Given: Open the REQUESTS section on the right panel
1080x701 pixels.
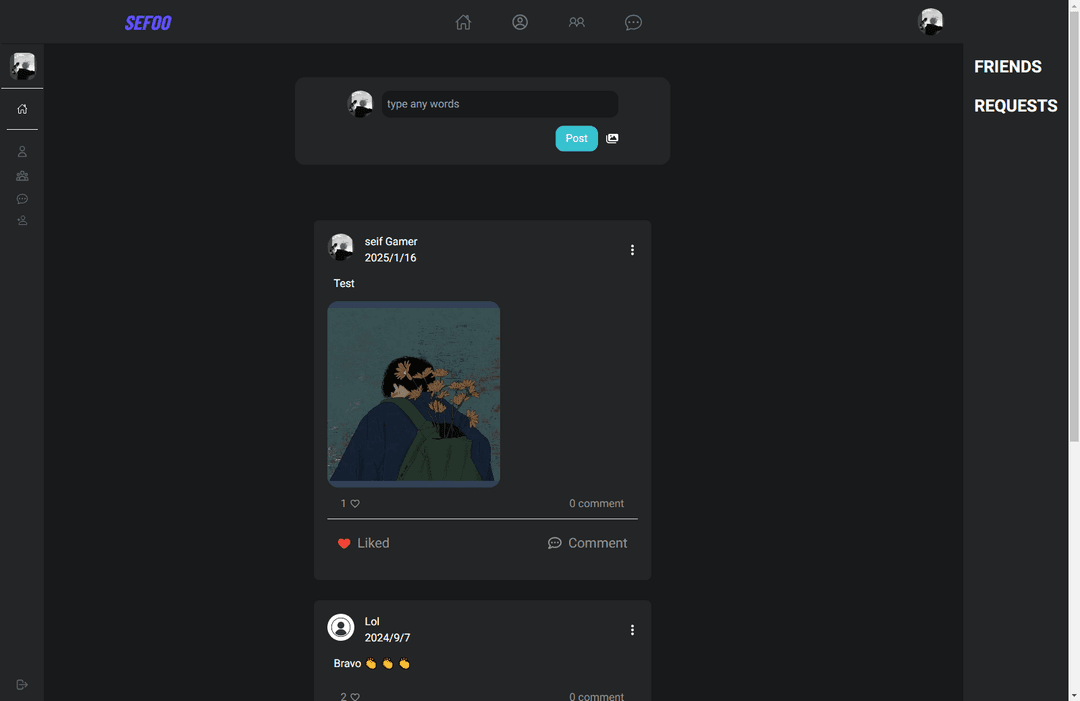Looking at the screenshot, I should [x=1015, y=106].
